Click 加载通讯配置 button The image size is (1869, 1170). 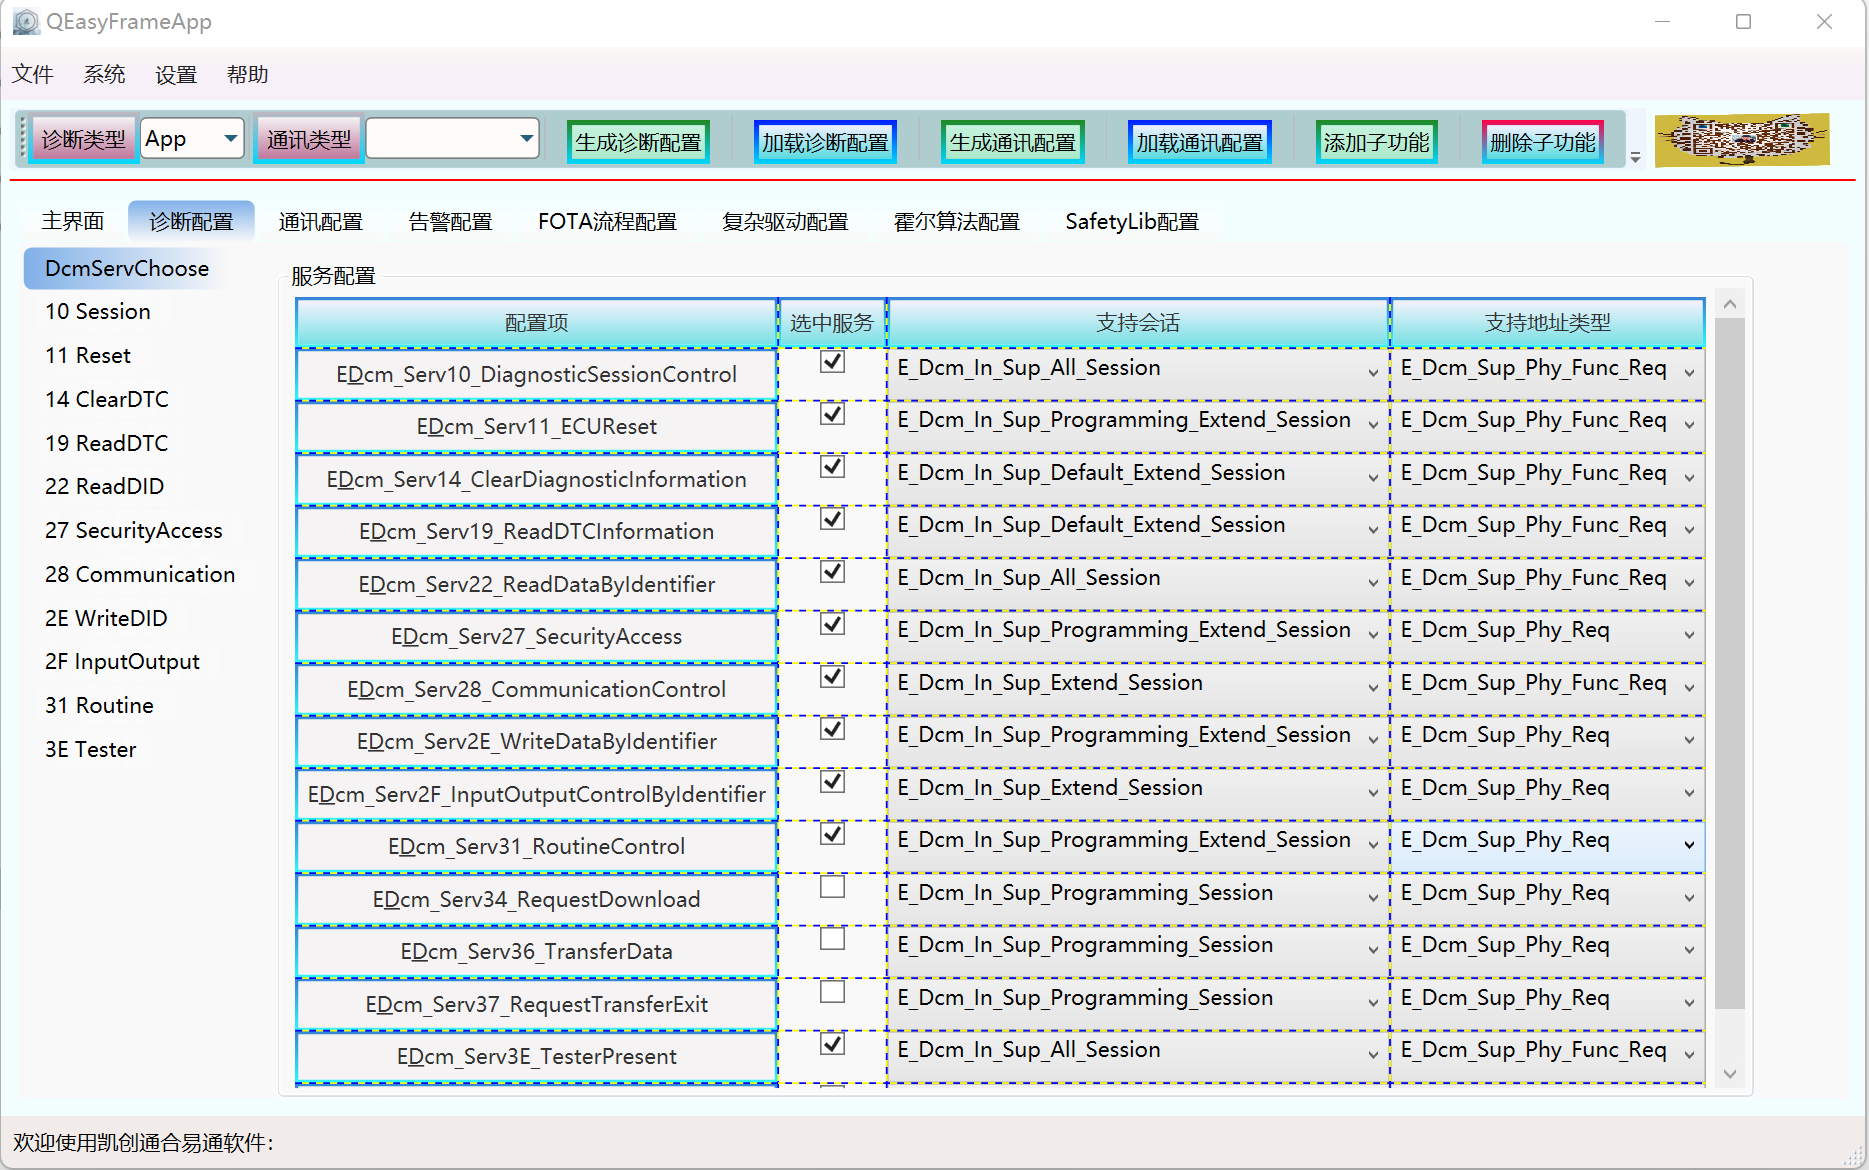[x=1199, y=142]
